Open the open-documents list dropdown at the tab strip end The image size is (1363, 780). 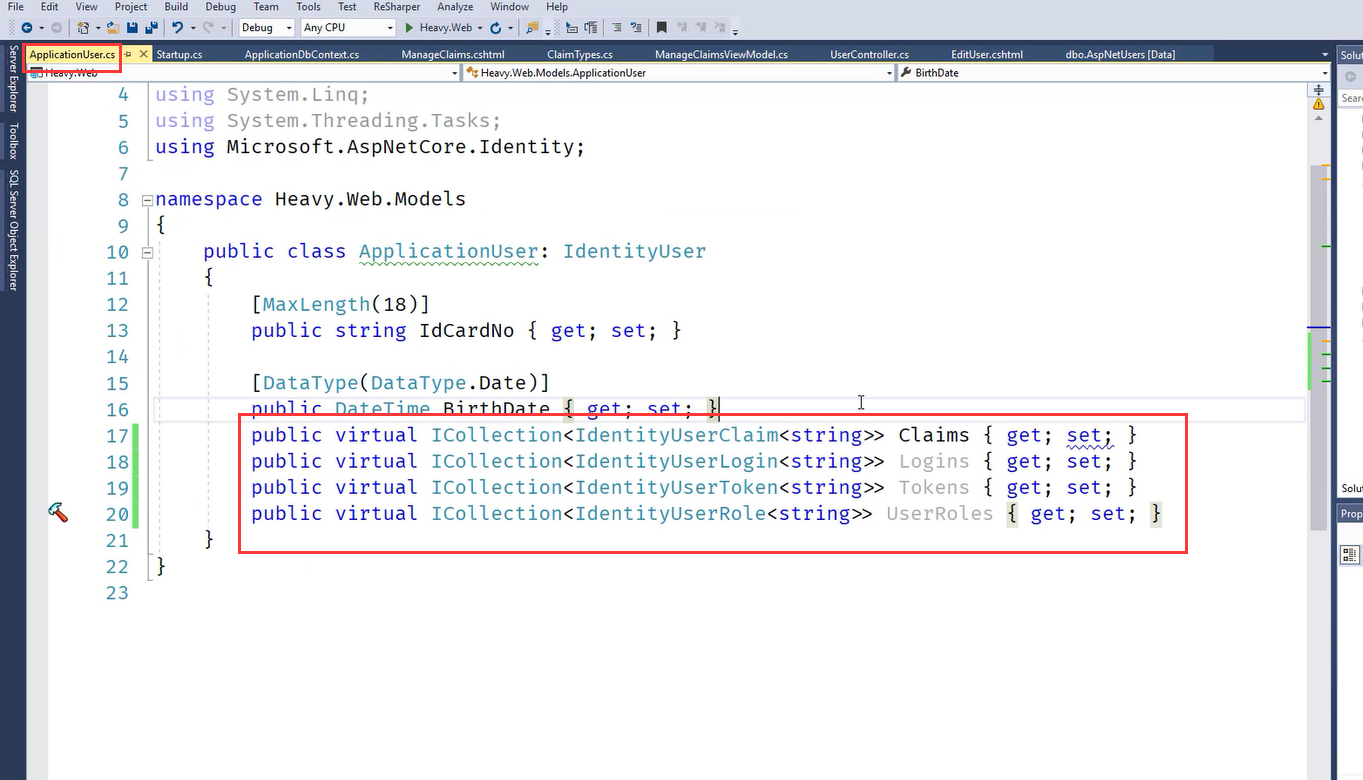pos(1325,55)
